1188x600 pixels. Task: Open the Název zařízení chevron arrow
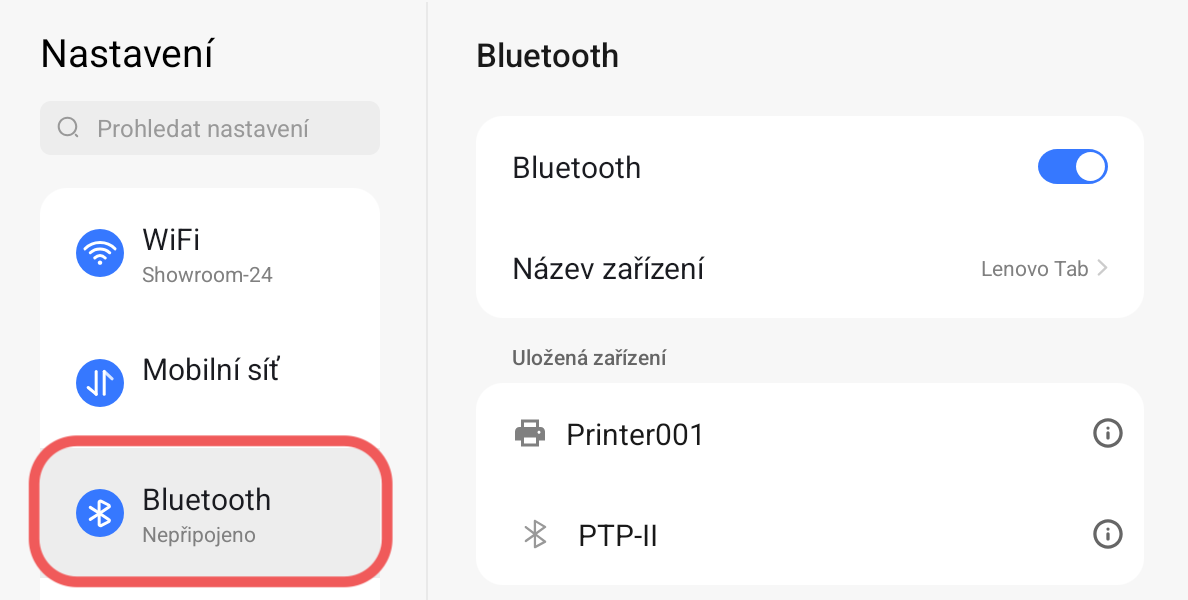point(1102,268)
